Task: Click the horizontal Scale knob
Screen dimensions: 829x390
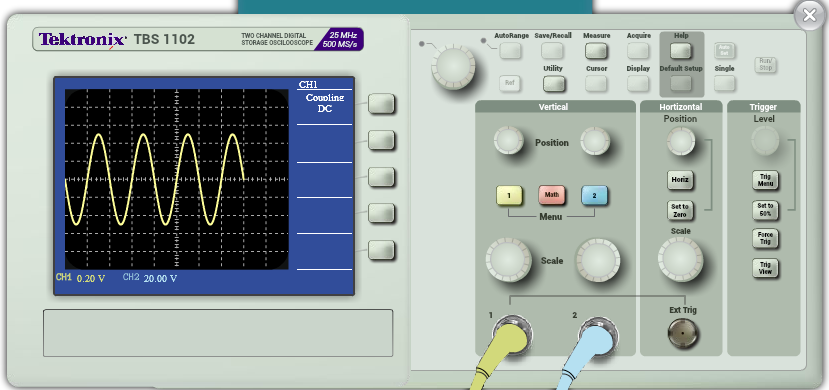Action: click(680, 259)
